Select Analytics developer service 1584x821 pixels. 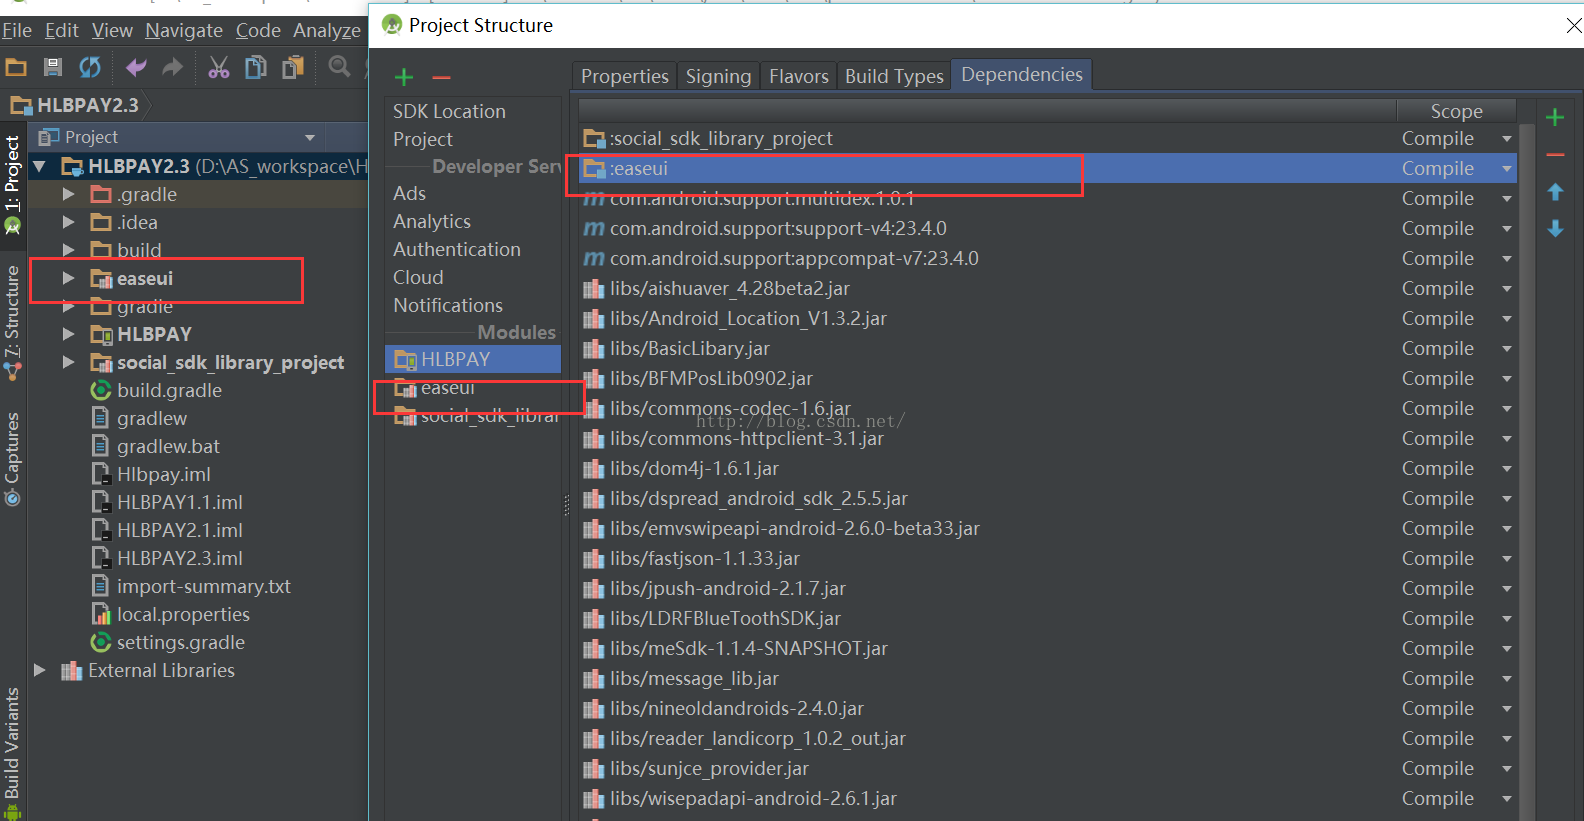432,221
